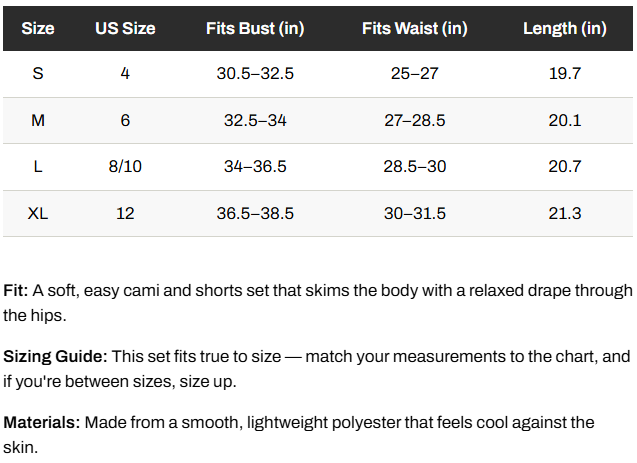Select the XL size cell
The height and width of the screenshot is (463, 637).
point(38,213)
